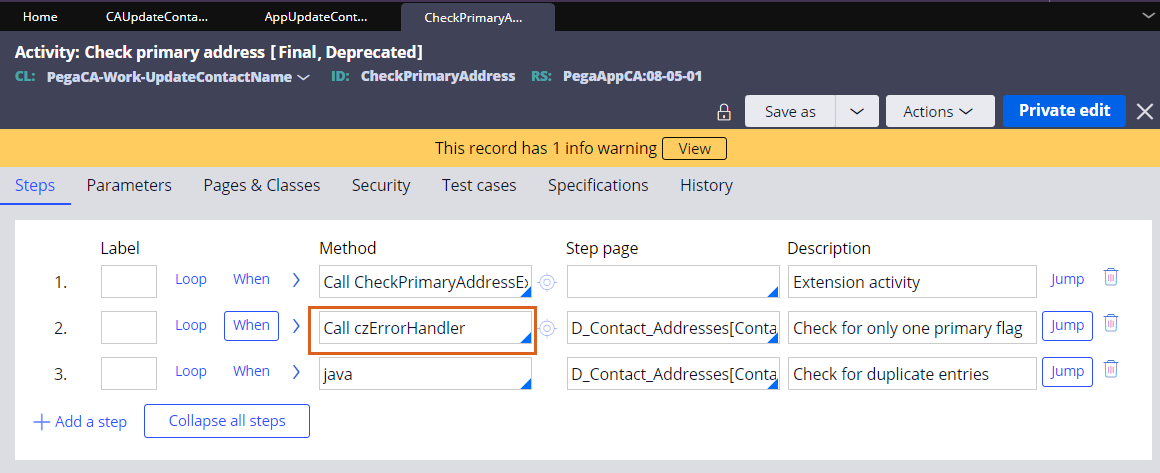Delete step 1 with its trash icon
1160x473 pixels.
pos(1110,278)
